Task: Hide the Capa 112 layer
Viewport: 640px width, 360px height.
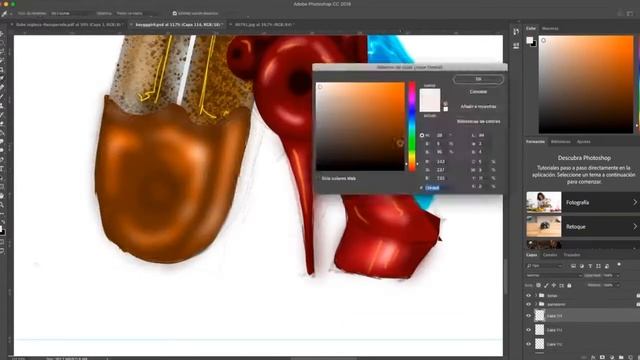Action: [x=529, y=344]
